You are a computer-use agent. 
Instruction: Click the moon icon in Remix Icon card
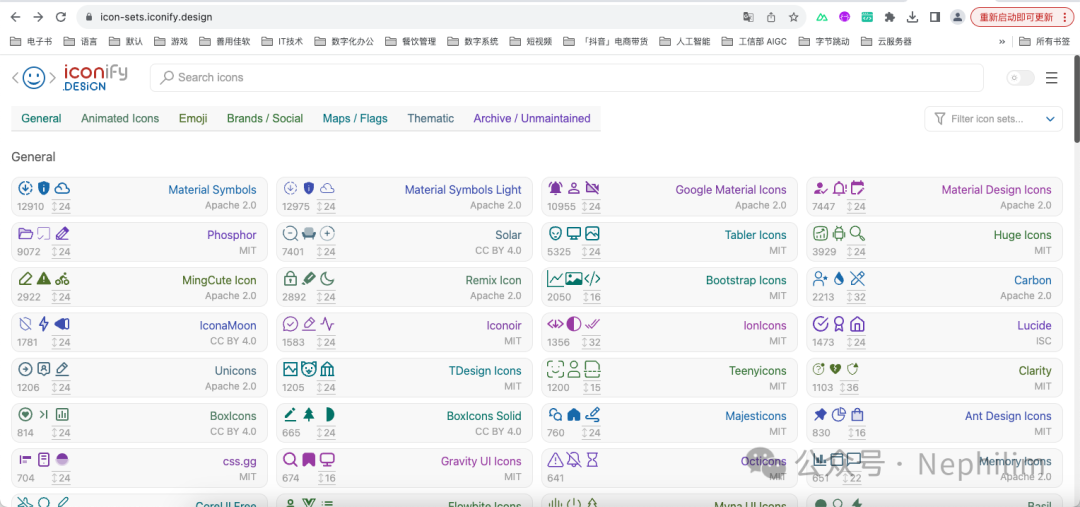pyautogui.click(x=327, y=278)
